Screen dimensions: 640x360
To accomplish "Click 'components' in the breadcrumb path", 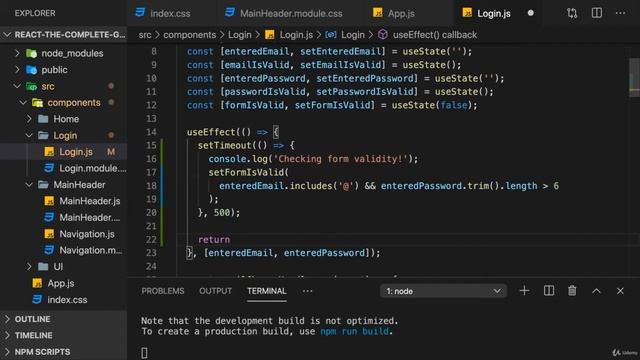I will (x=189, y=35).
